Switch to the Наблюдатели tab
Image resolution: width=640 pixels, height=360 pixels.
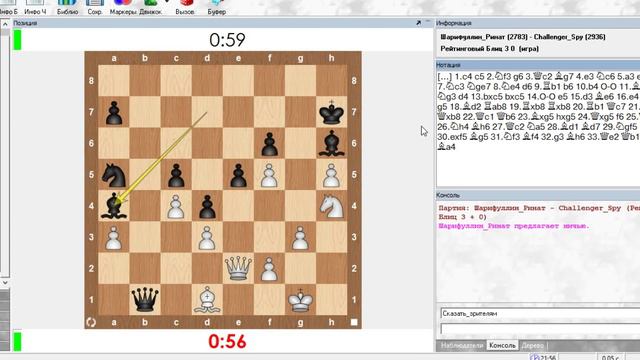(x=461, y=345)
